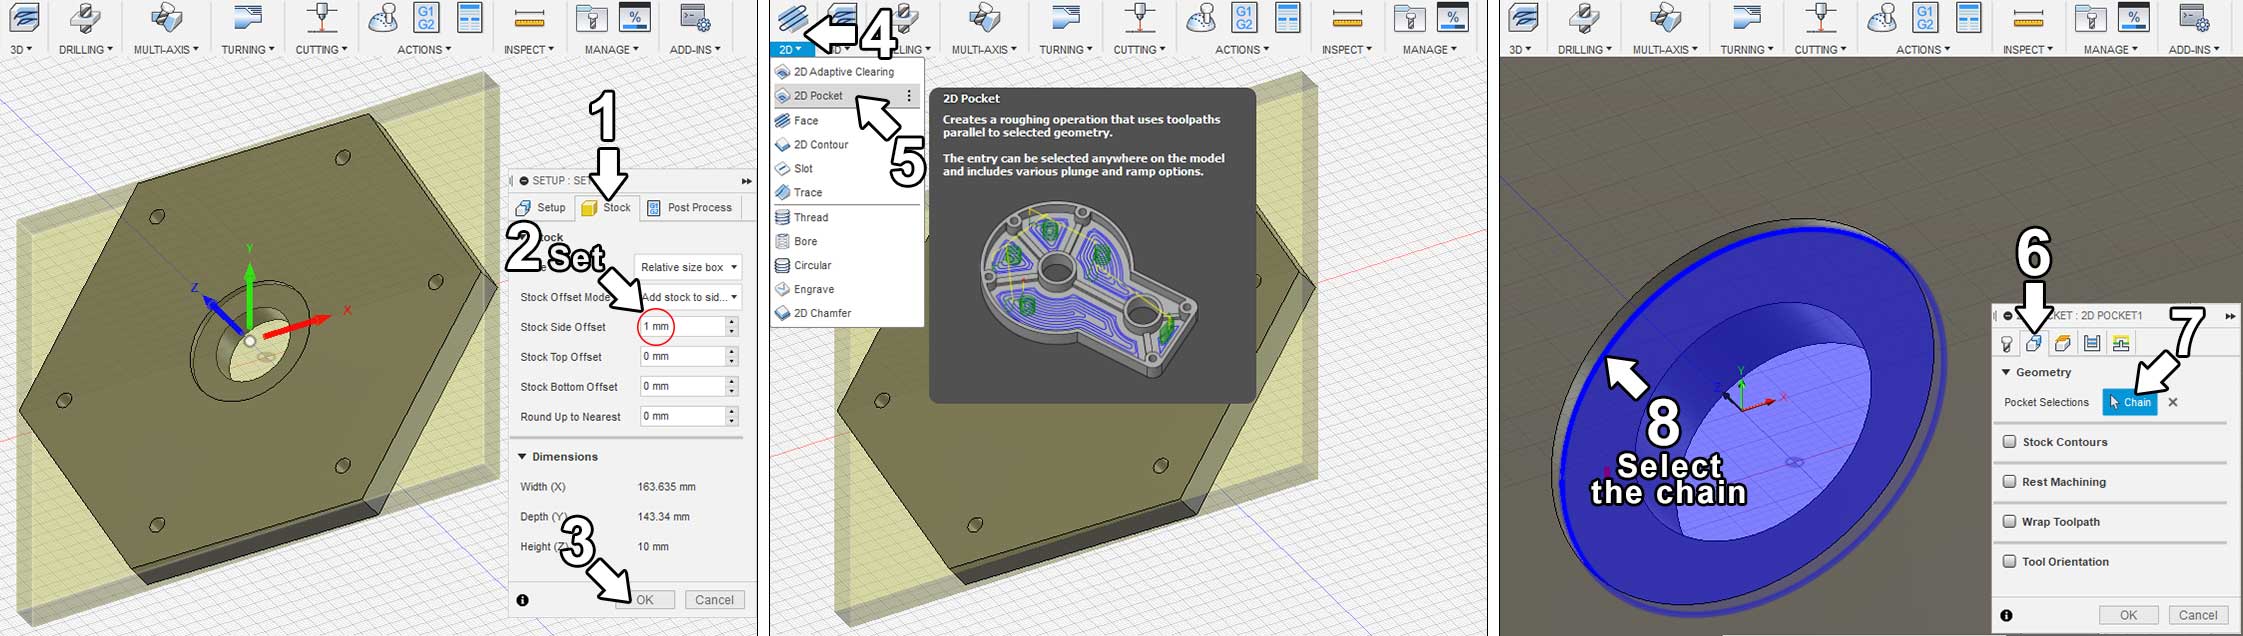Open the ADD-INS dropdown in the SETUP screenshot toolbar
This screenshot has width=2243, height=636.
(x=695, y=49)
